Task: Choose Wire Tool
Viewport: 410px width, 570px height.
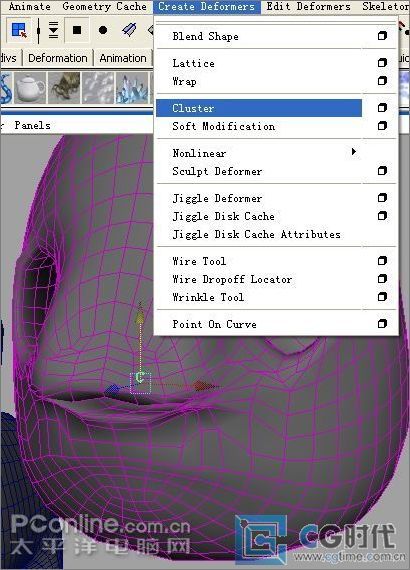Action: [x=199, y=261]
